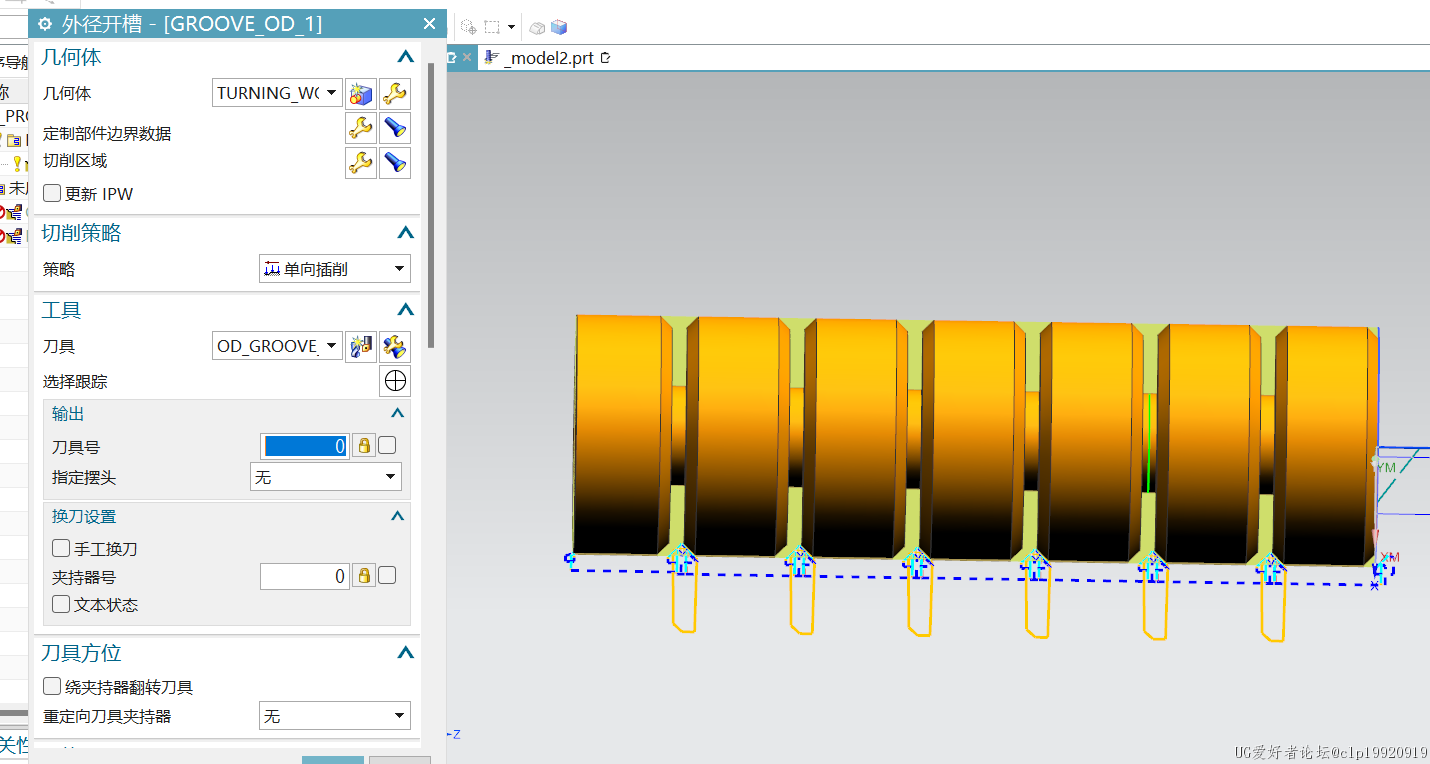Close the tab left of _model2.prt
The image size is (1430, 764).
coord(466,58)
